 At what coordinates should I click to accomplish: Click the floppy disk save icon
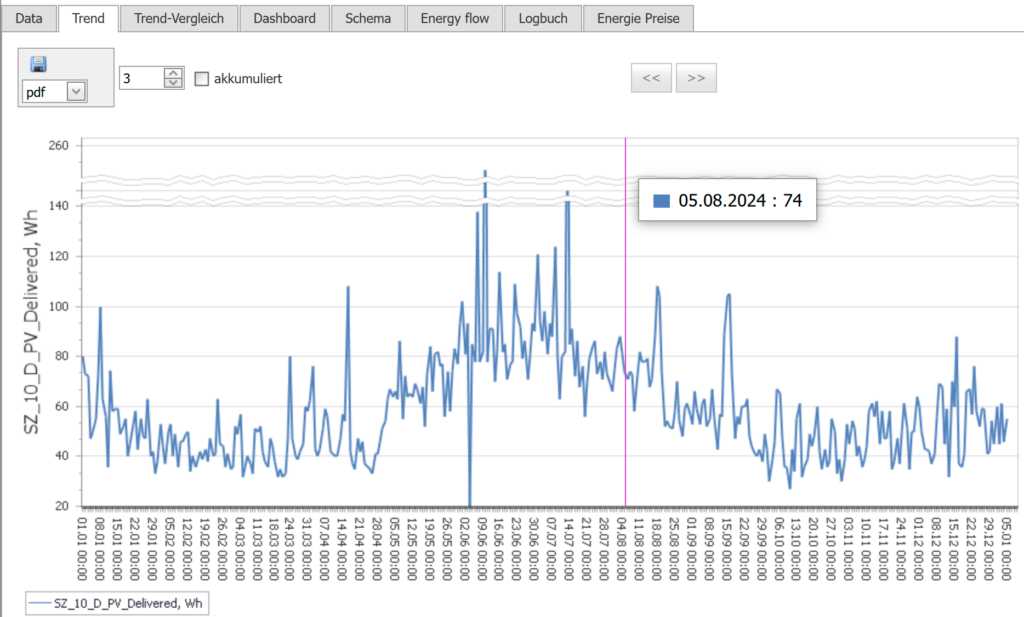coord(38,65)
